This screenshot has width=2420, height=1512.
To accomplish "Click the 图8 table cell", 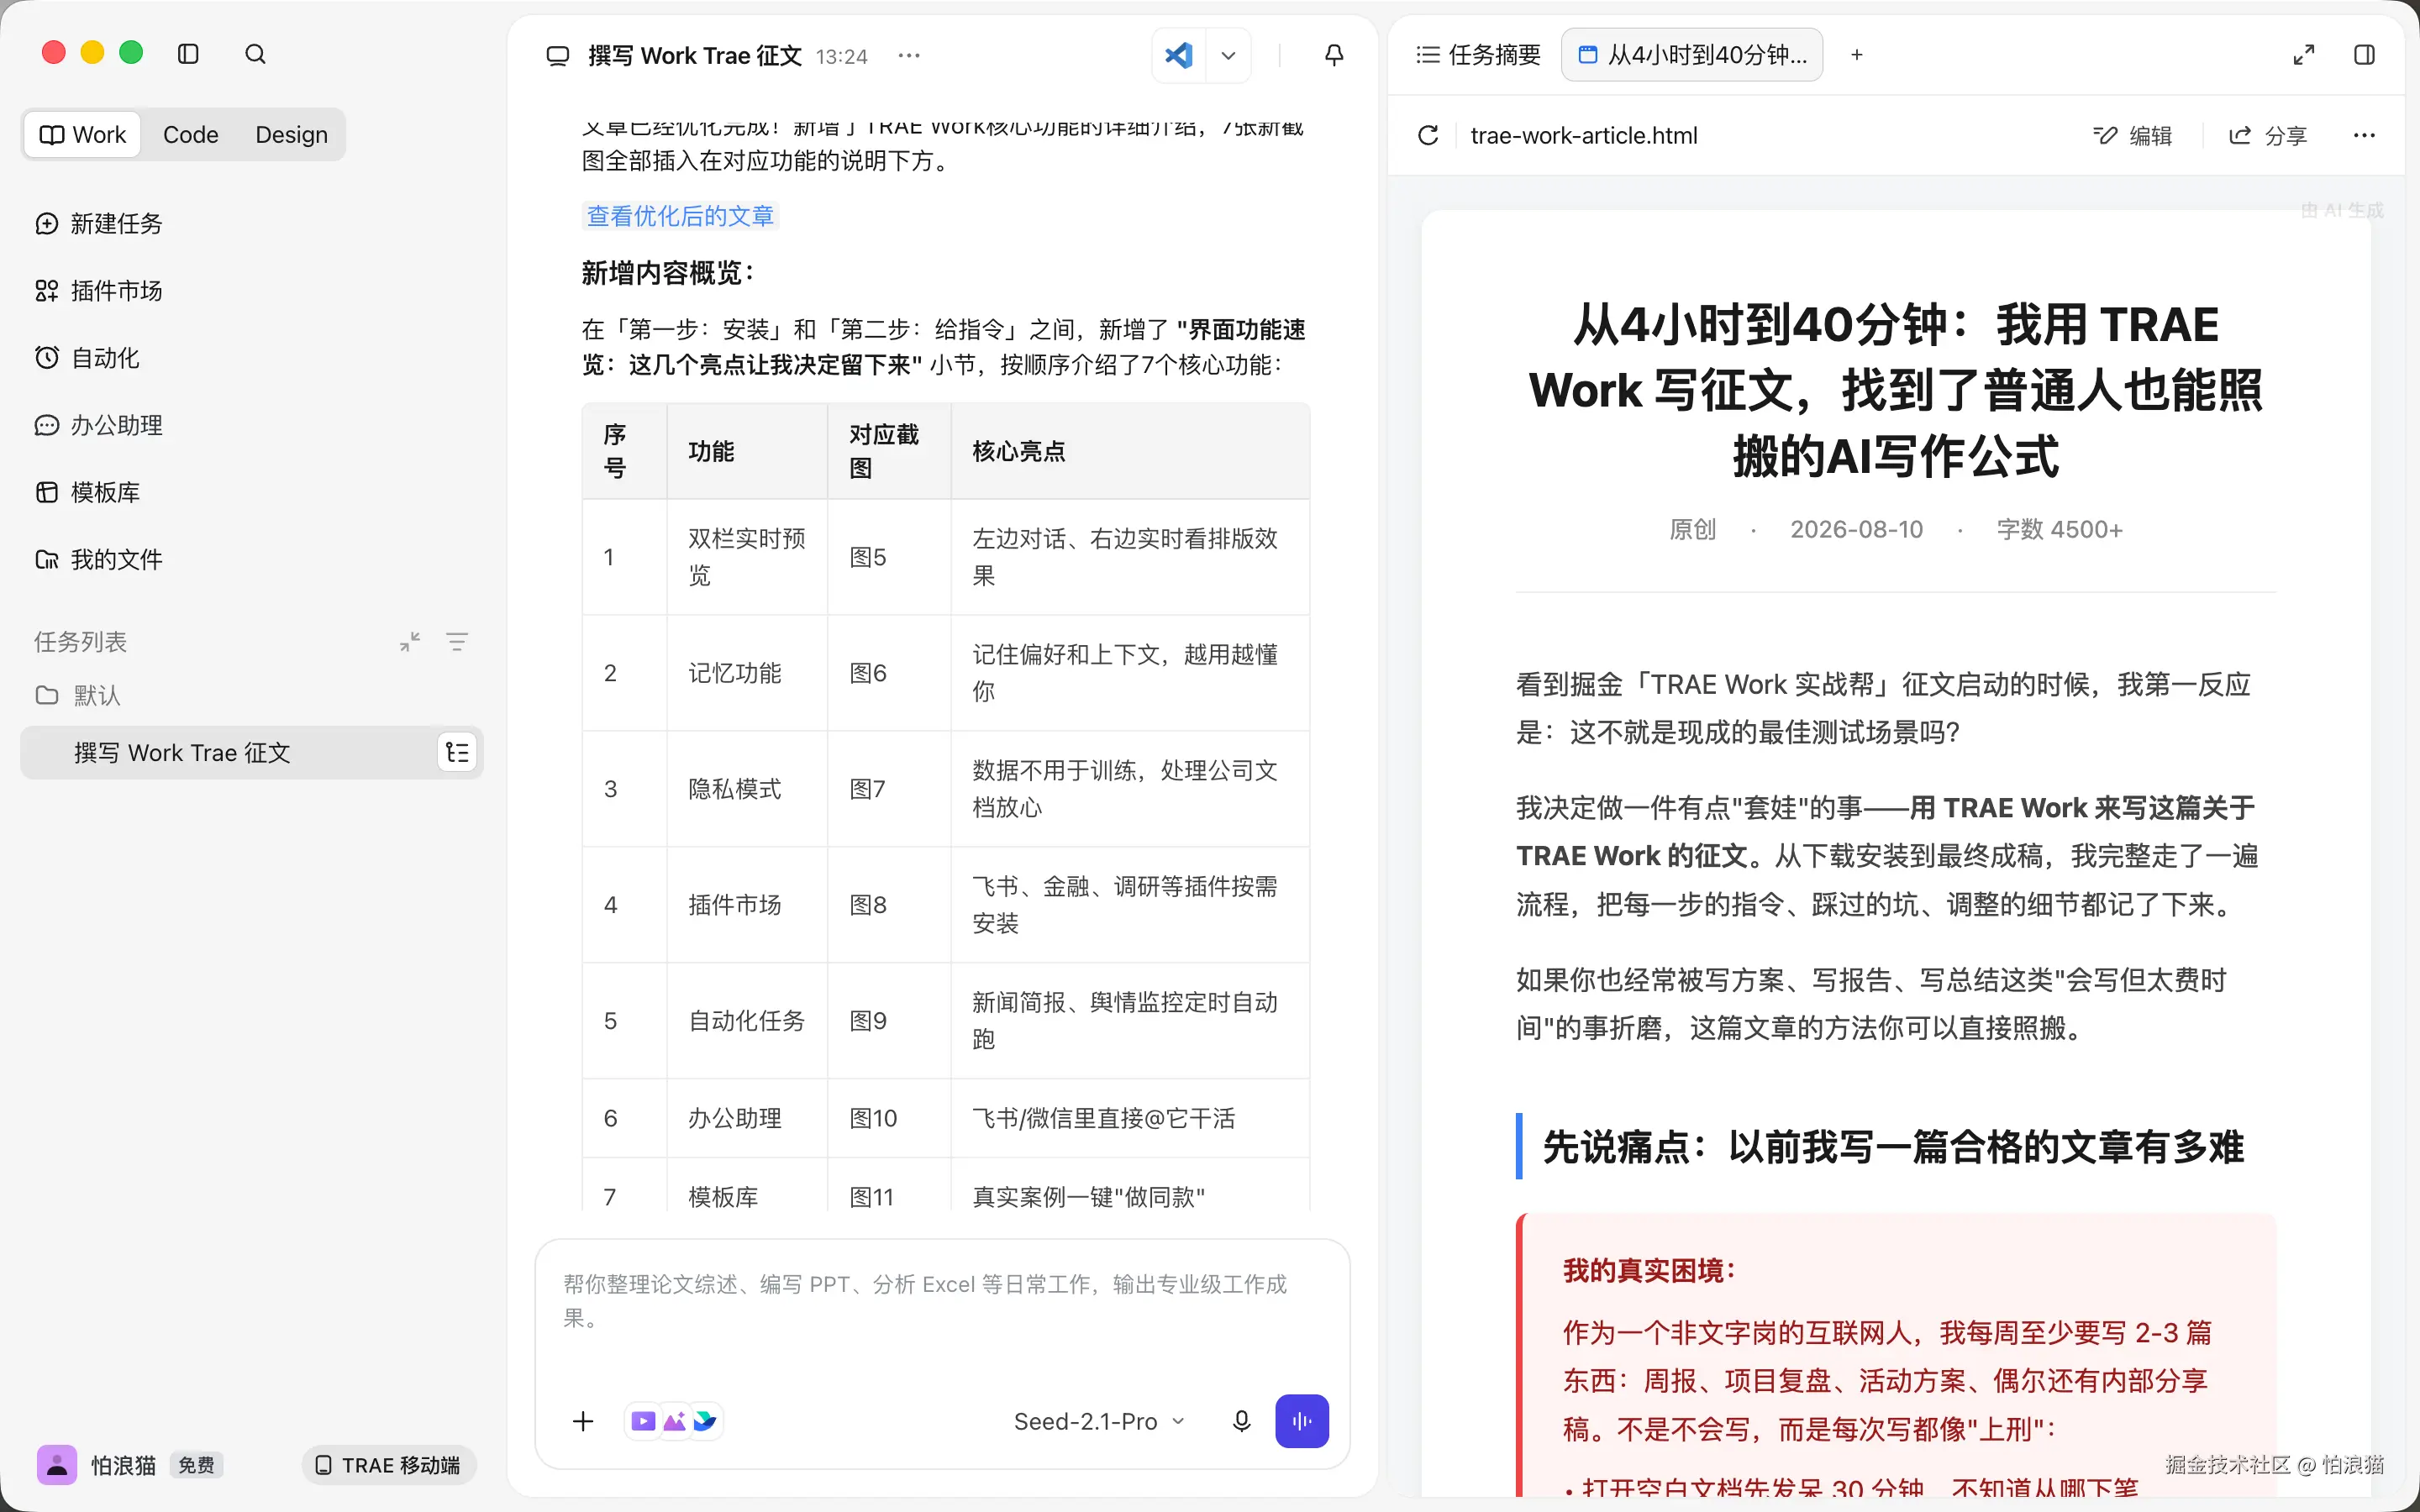I will click(889, 905).
